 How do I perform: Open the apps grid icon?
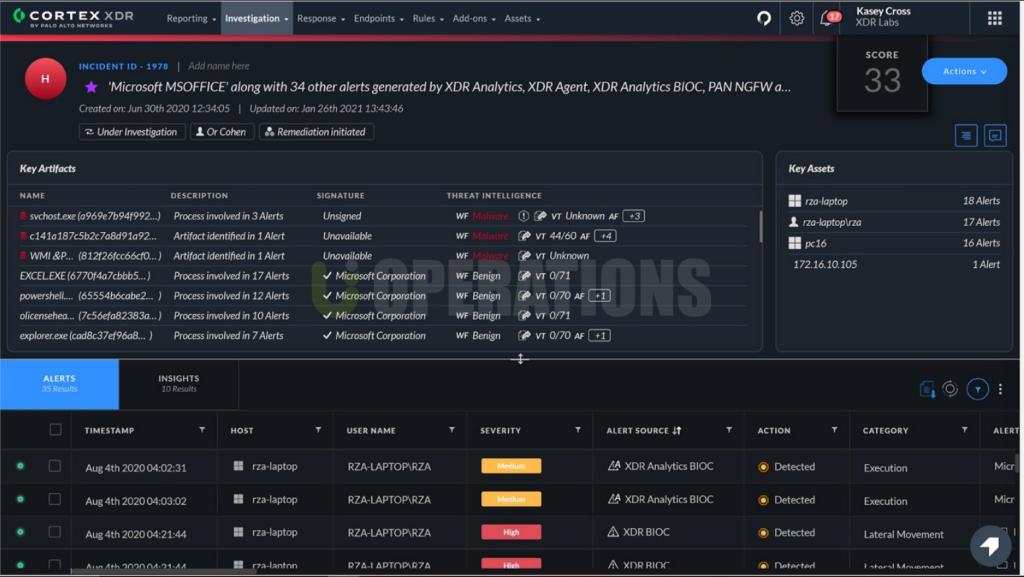(994, 18)
